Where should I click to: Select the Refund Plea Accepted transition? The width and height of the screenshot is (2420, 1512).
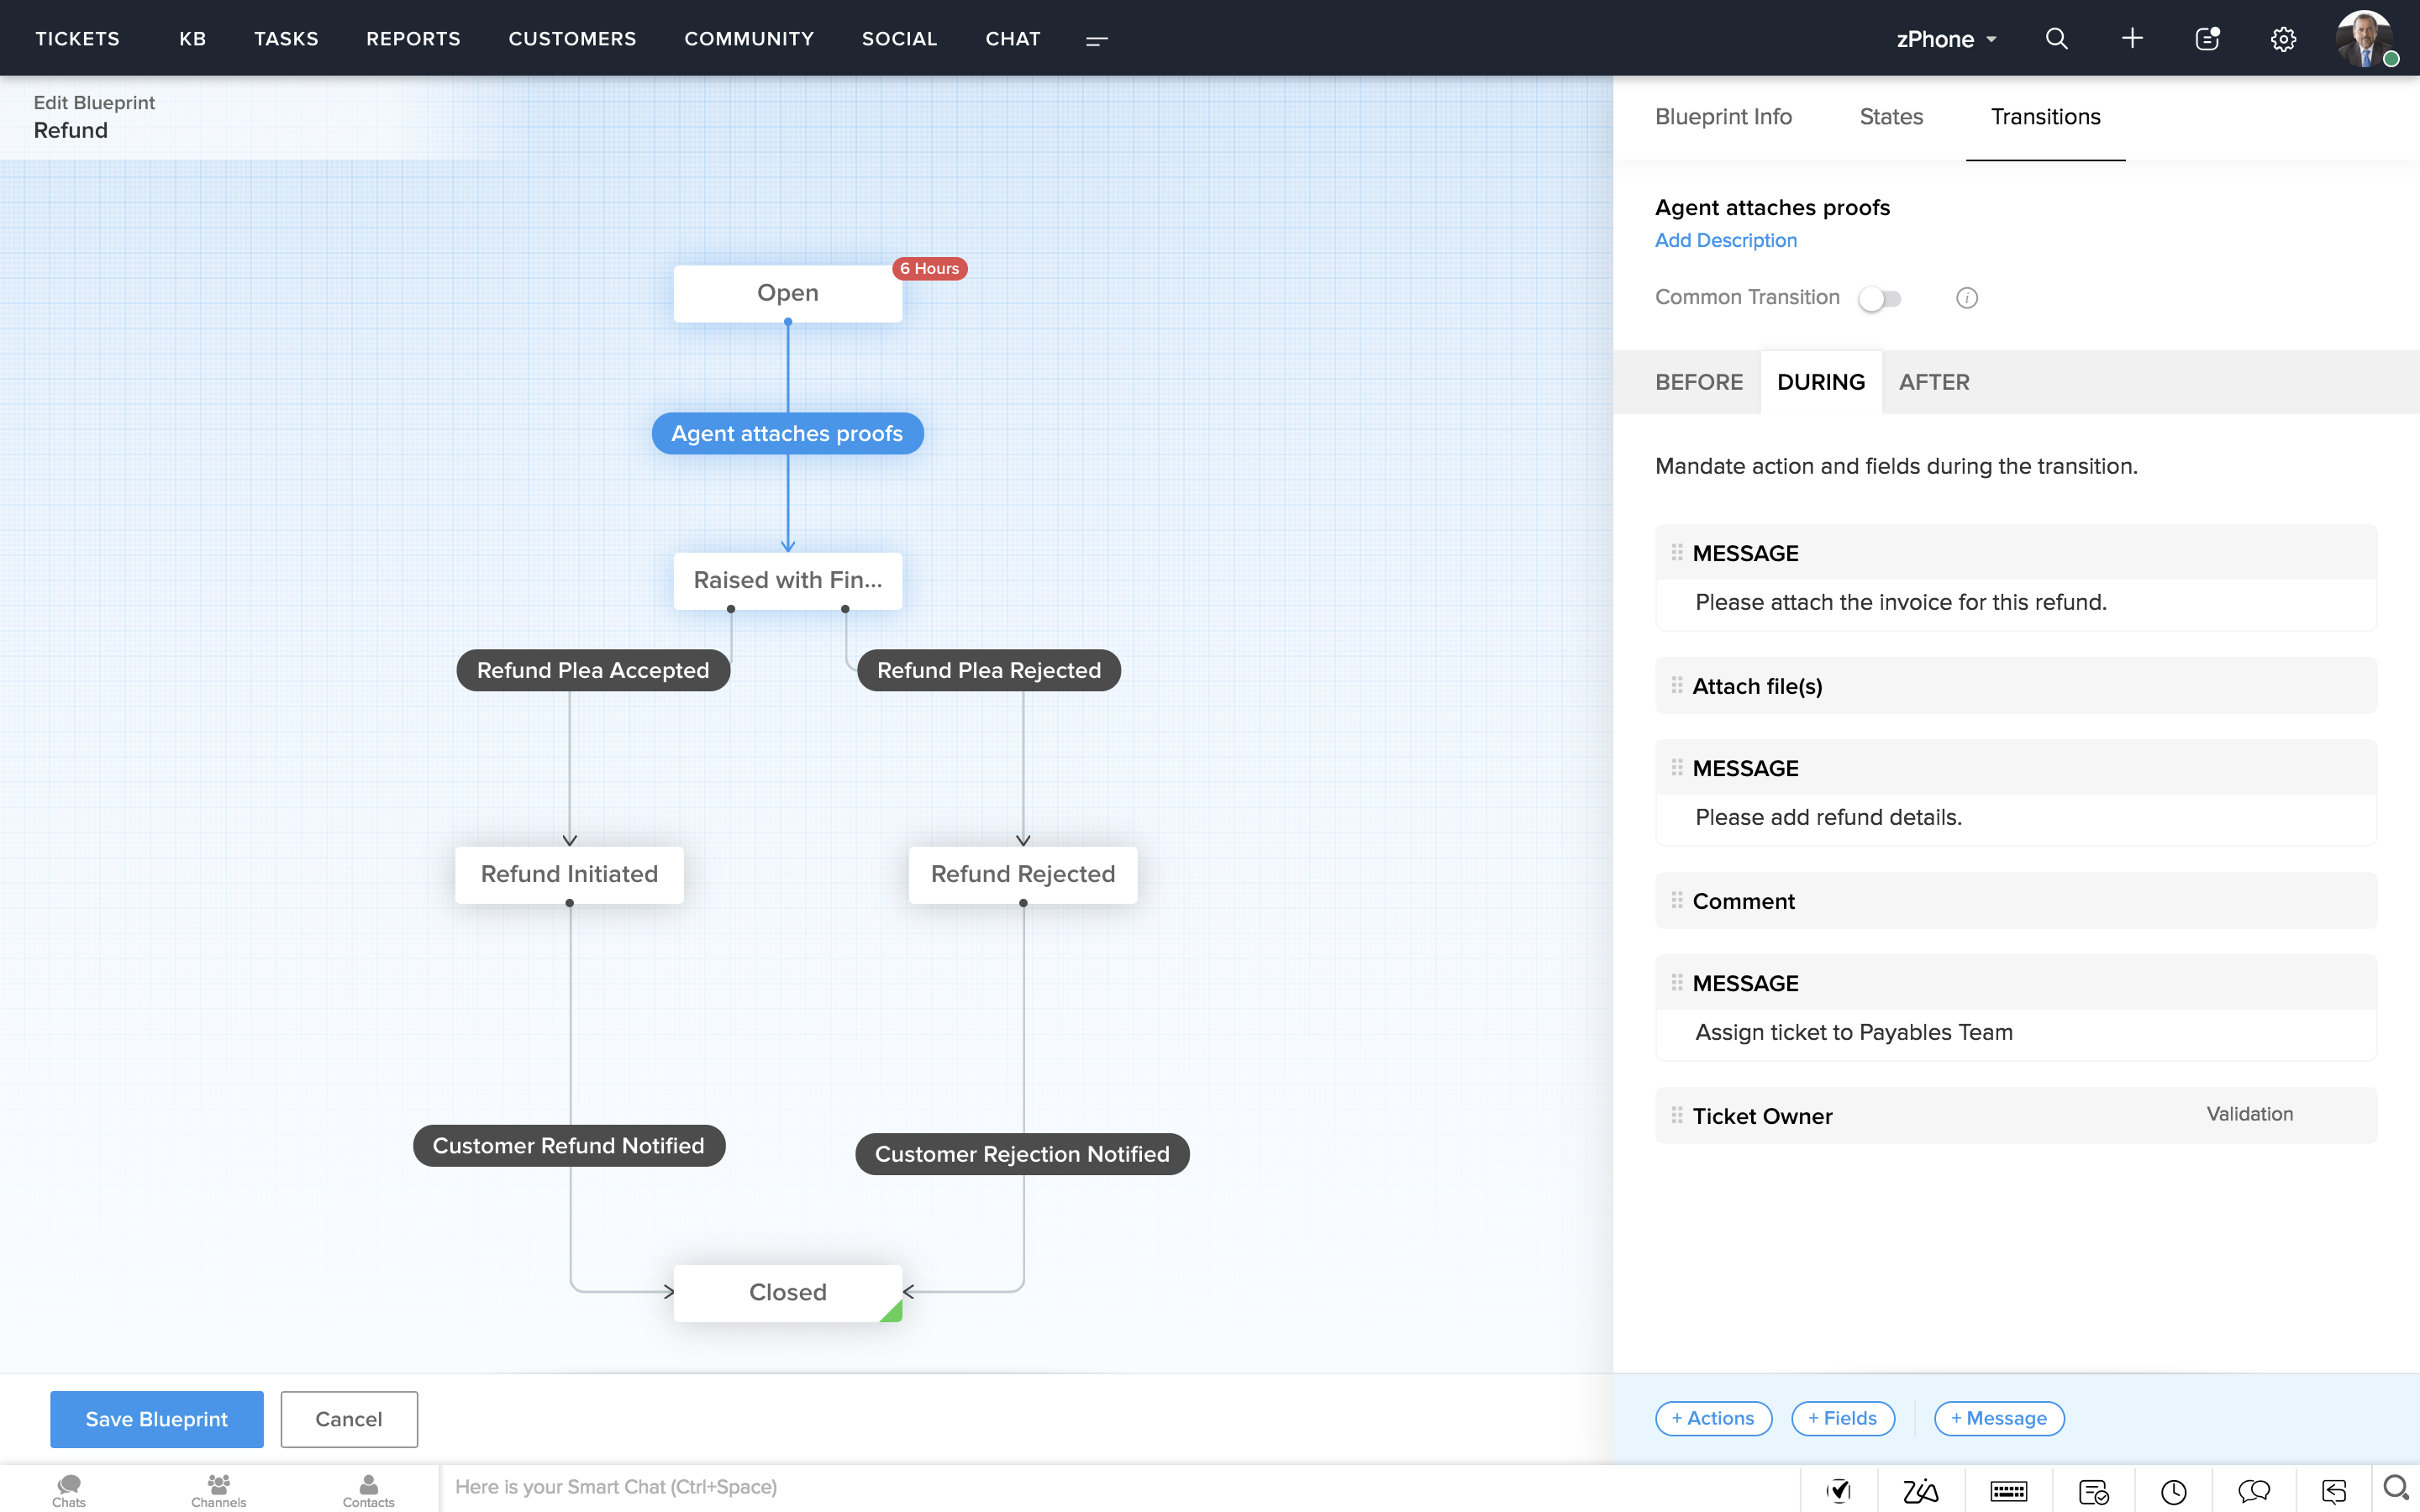click(x=592, y=670)
